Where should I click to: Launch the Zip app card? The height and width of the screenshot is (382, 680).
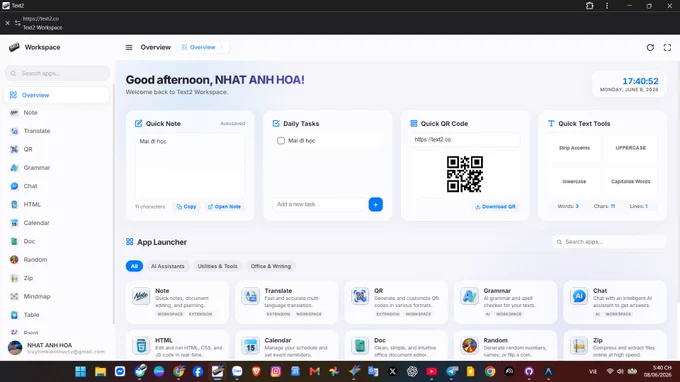tap(615, 346)
